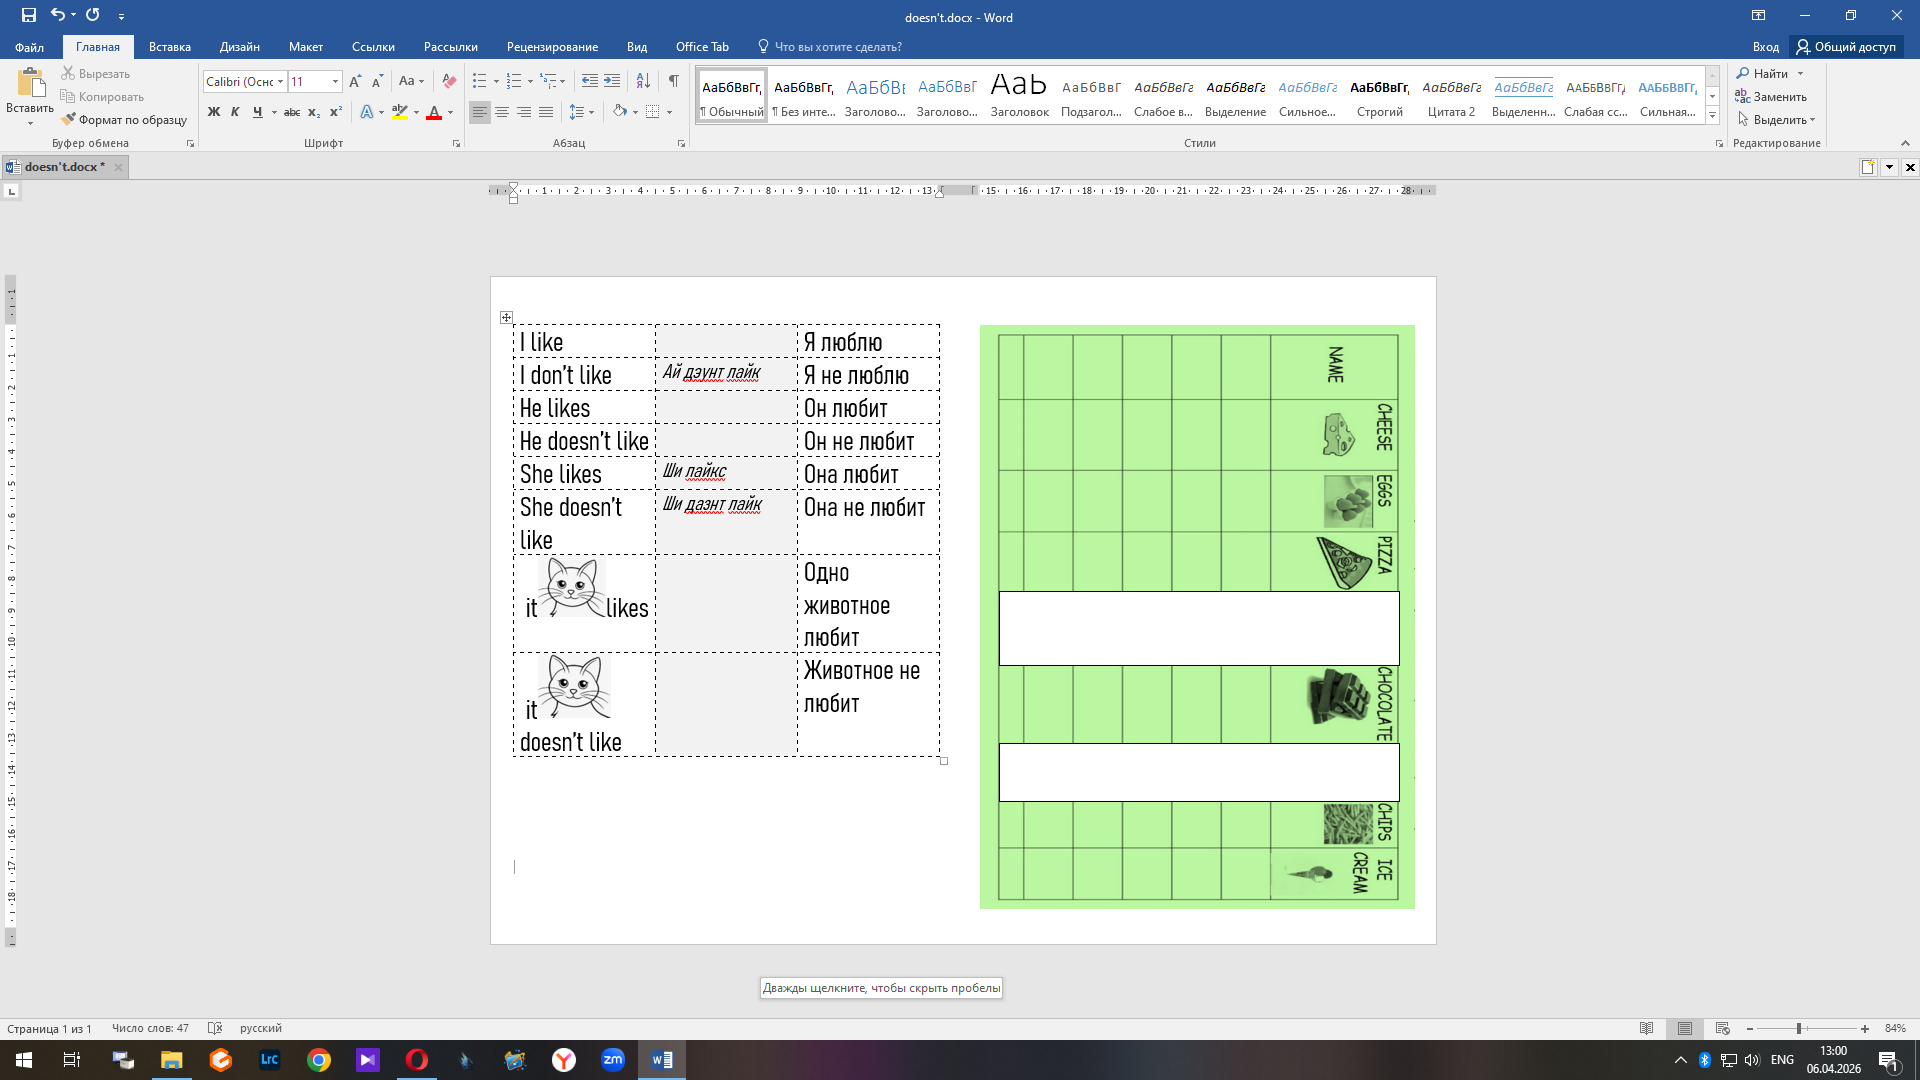Click the Paste (Вставить) icon

(30, 84)
